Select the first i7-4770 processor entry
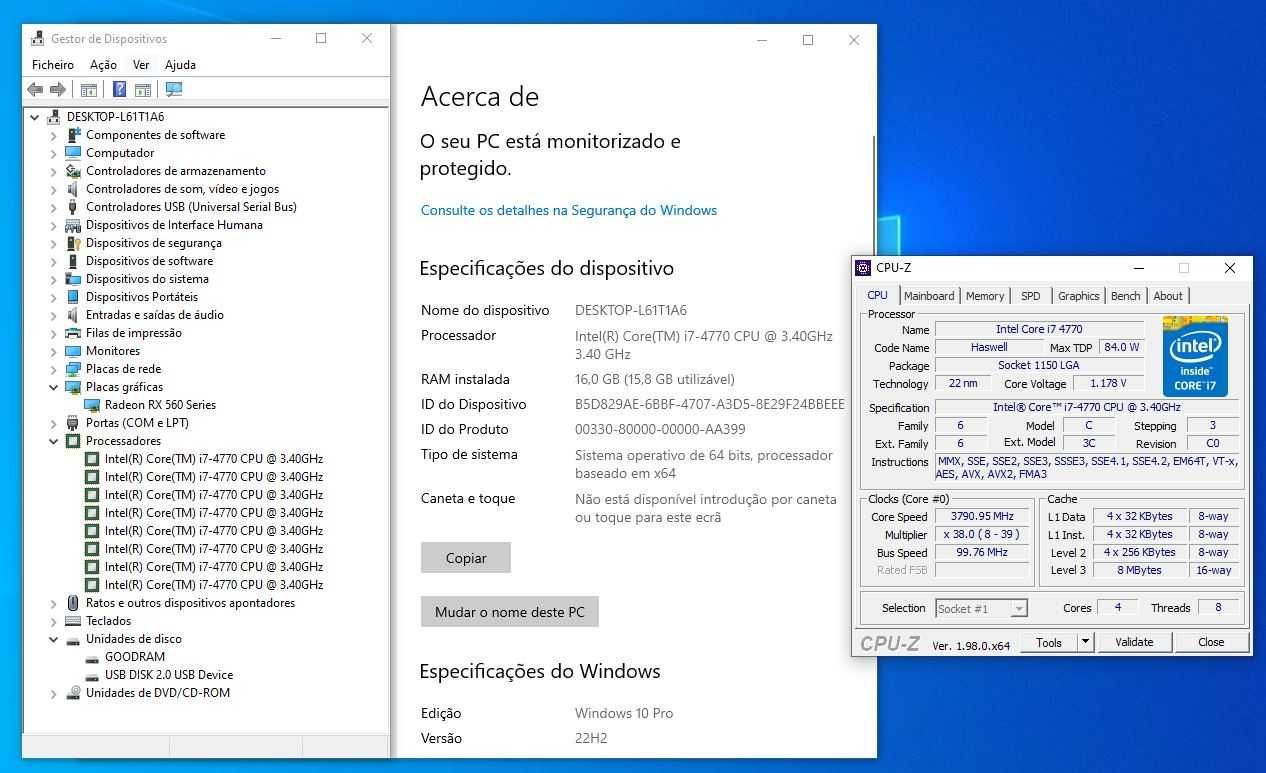1266x773 pixels. pos(214,459)
